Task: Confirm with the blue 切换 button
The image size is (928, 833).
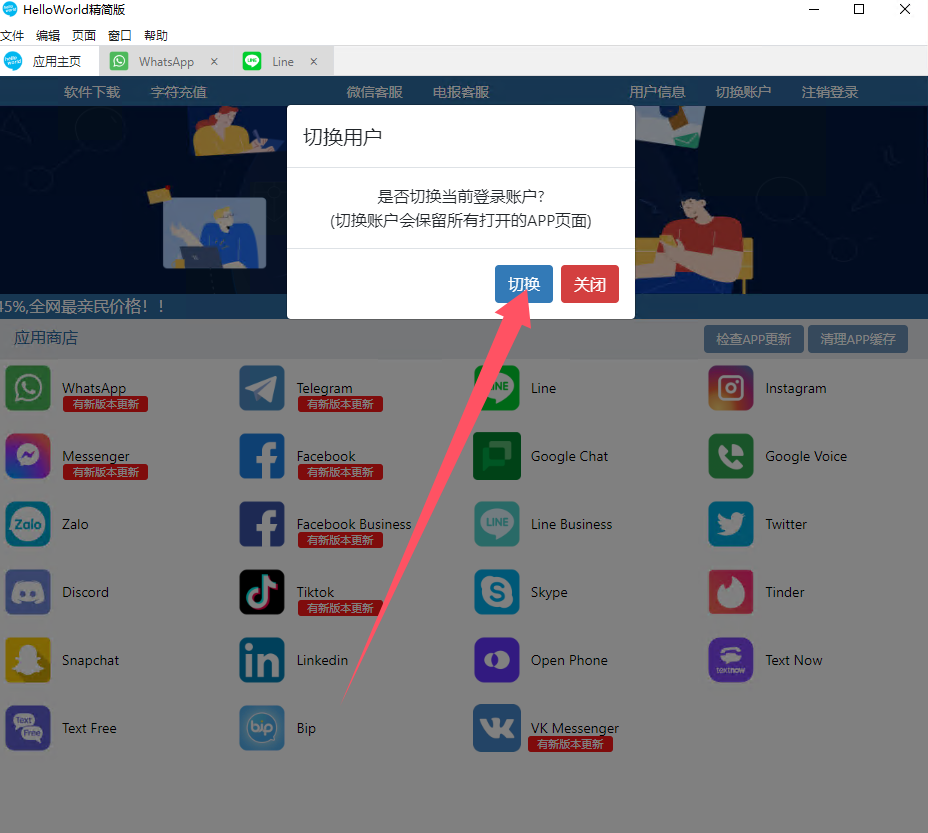Action: tap(524, 284)
